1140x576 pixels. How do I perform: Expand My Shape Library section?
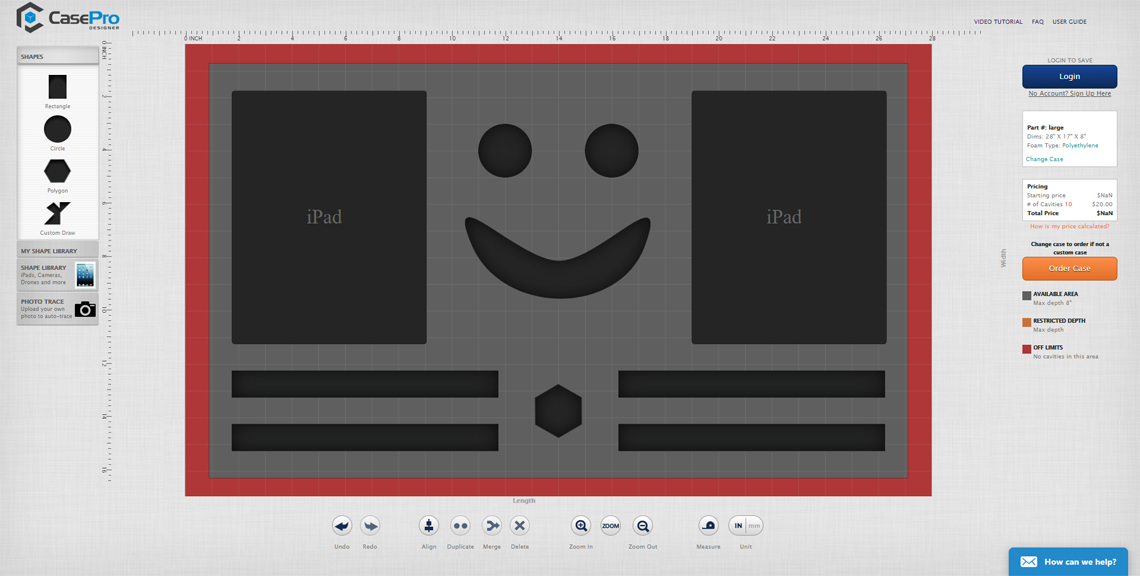coord(57,251)
